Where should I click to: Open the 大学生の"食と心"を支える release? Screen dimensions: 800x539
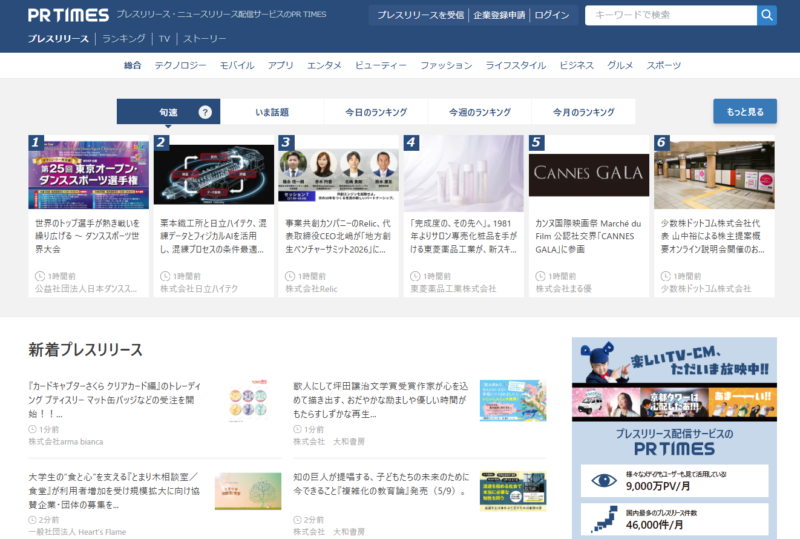pos(114,491)
